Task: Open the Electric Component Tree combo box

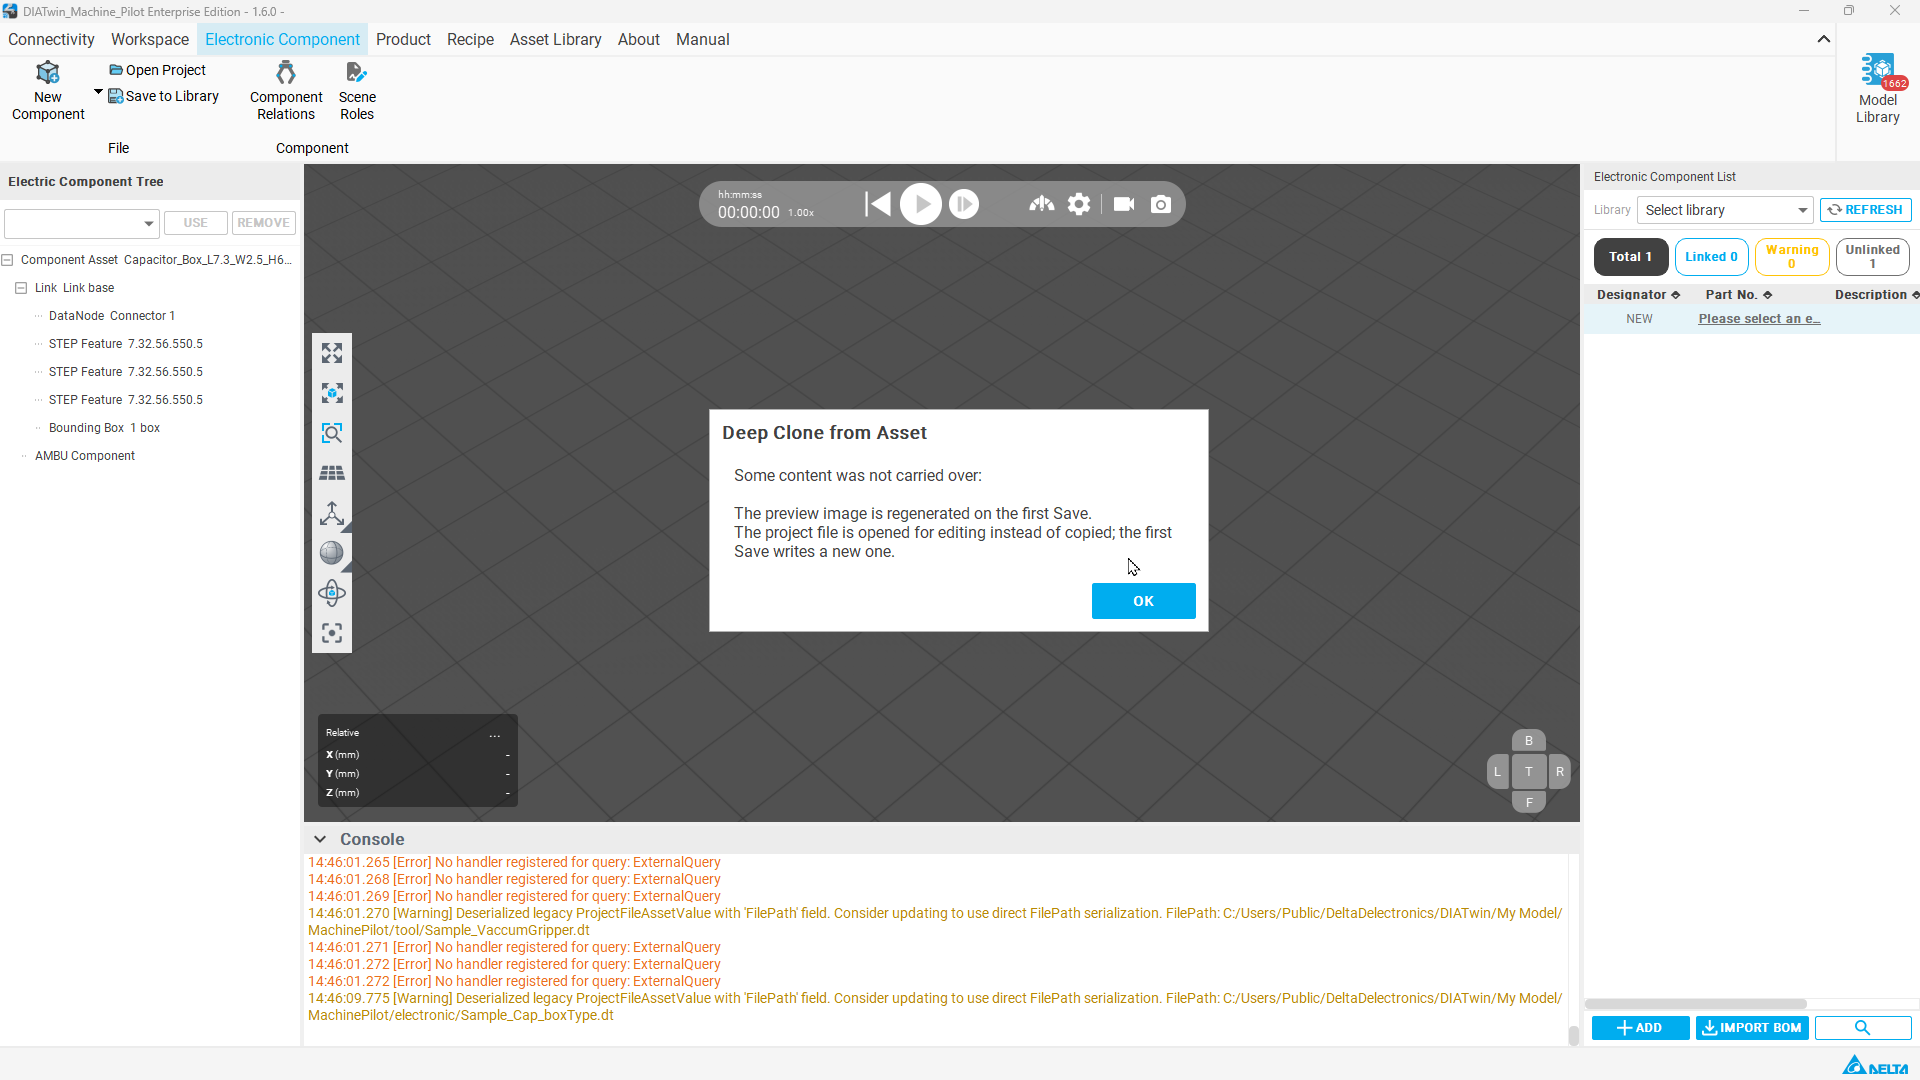Action: click(81, 223)
